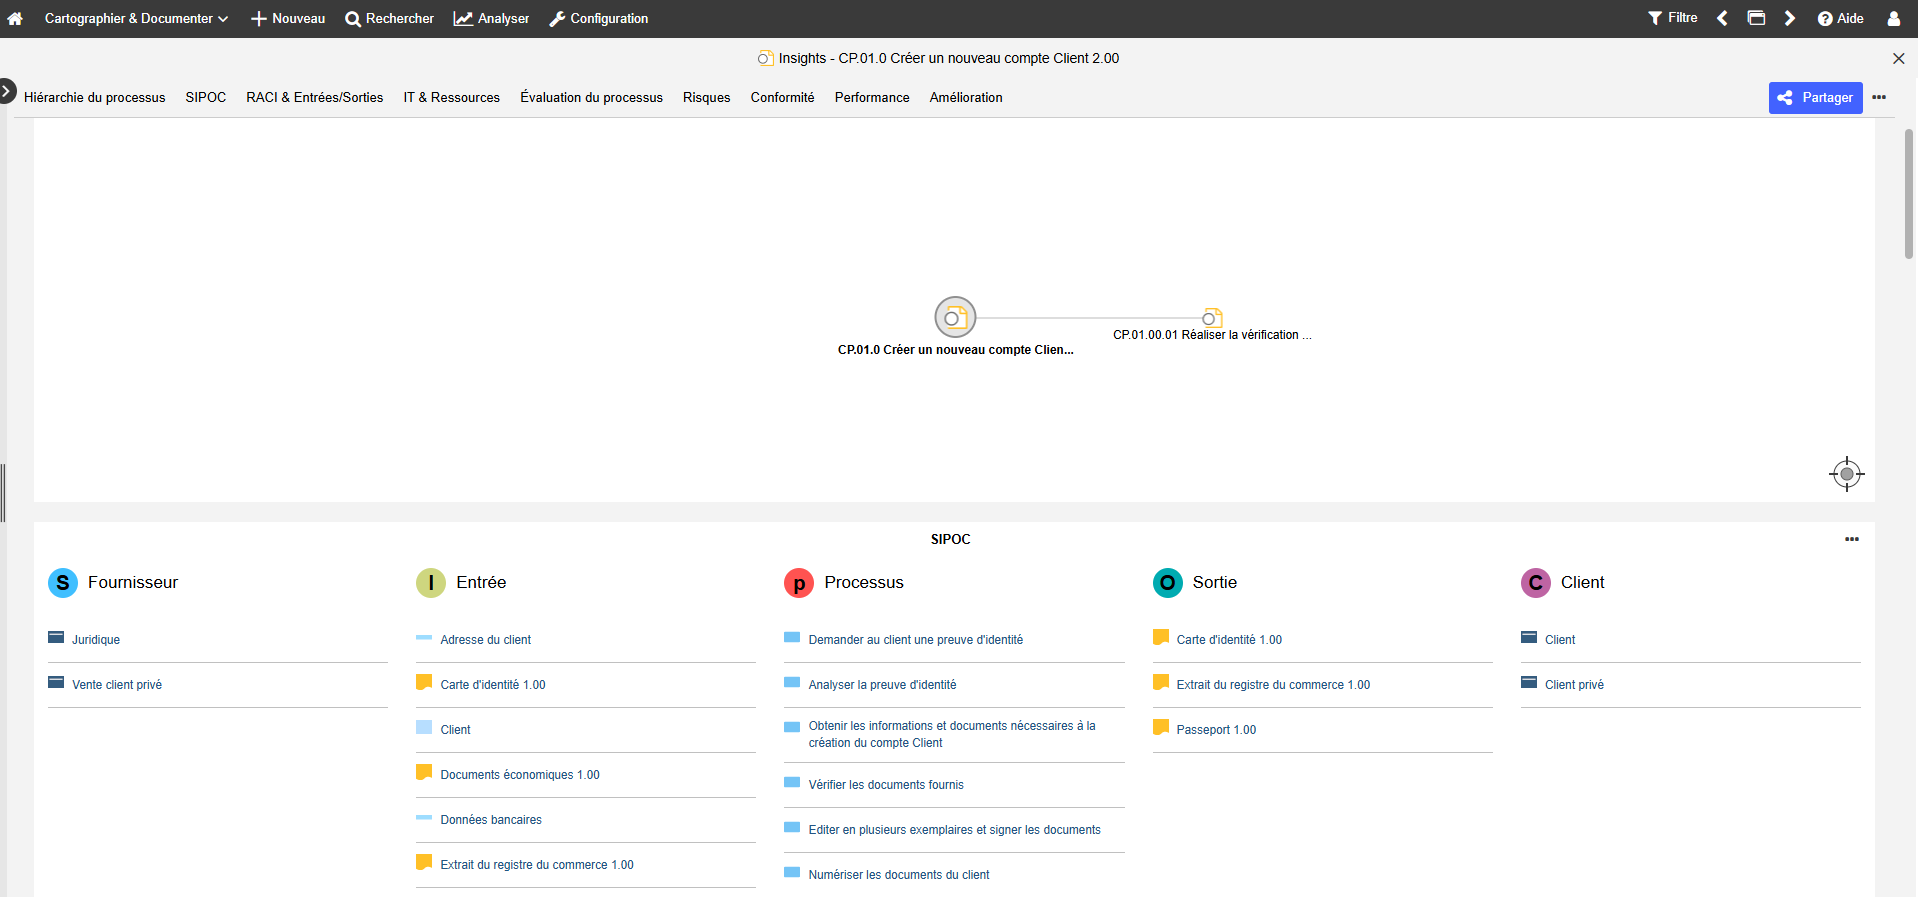Select the CP.01.00.01 sub-process node
Screen dimensions: 1918x897
pyautogui.click(x=1211, y=318)
